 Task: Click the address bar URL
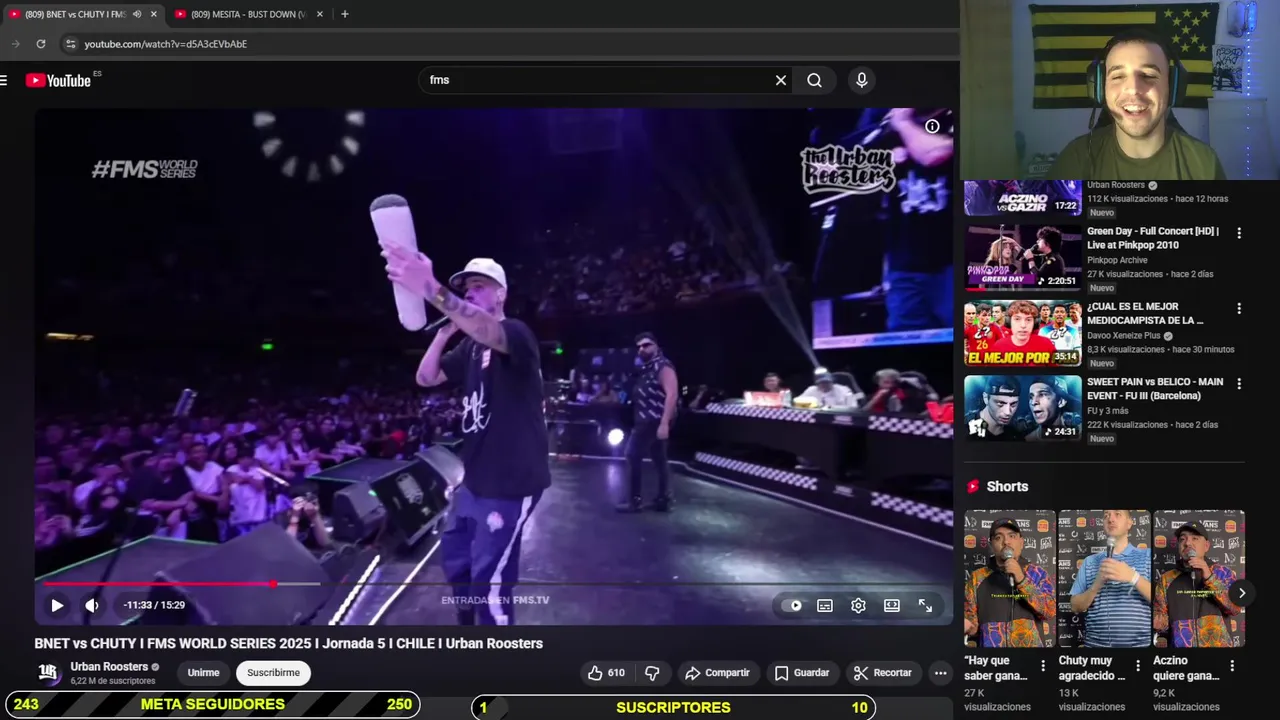click(x=165, y=44)
